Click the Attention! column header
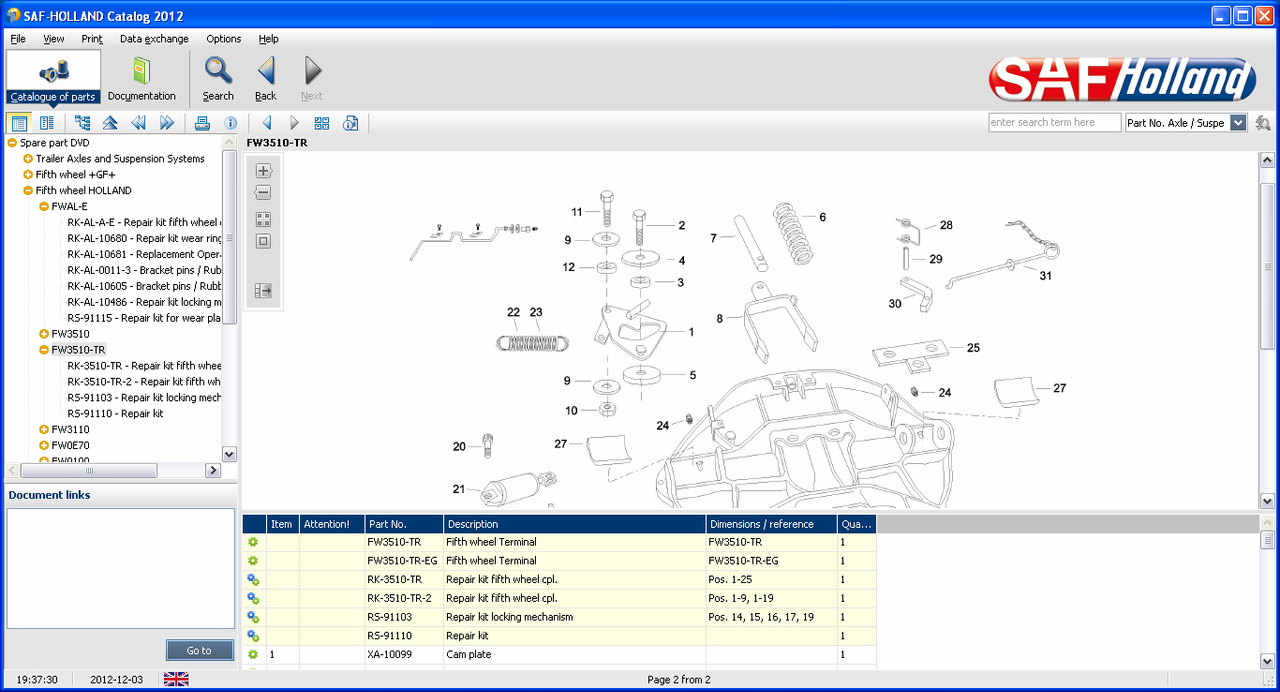The height and width of the screenshot is (692, 1280). pyautogui.click(x=332, y=524)
